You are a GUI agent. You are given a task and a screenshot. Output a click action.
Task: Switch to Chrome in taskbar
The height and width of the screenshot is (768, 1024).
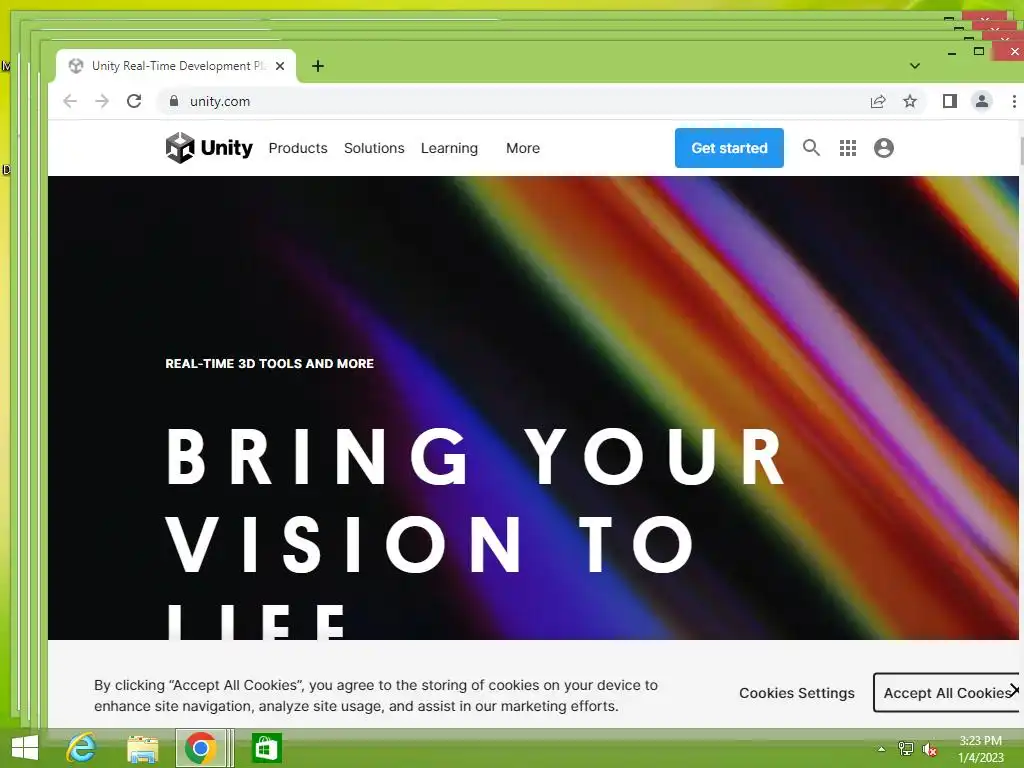click(201, 748)
